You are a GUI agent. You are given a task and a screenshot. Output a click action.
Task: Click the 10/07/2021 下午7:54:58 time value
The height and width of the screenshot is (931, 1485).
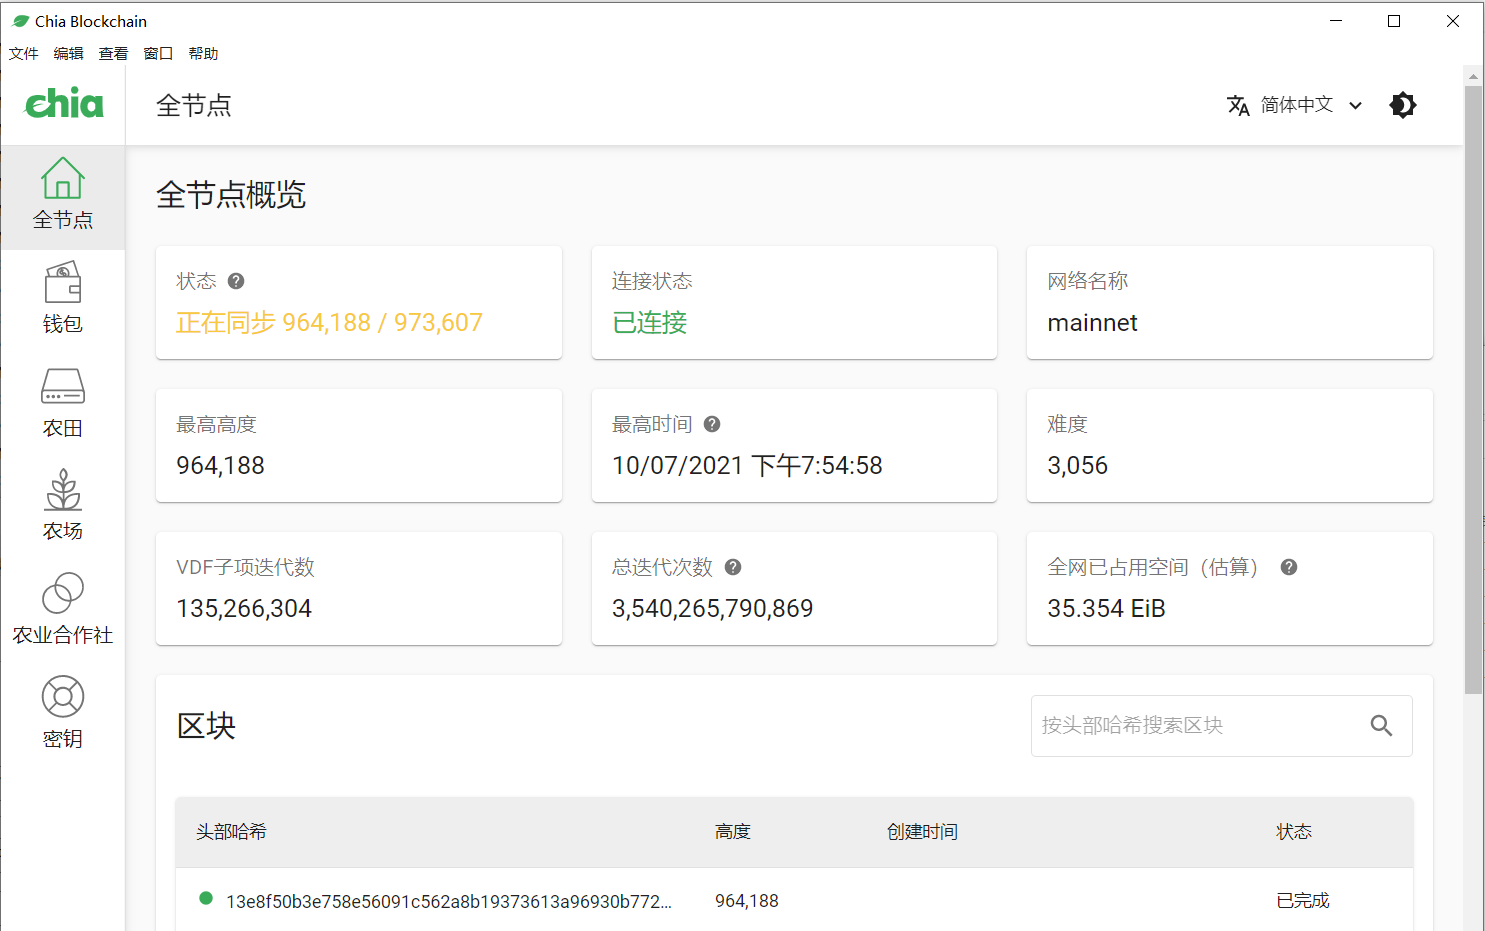pyautogui.click(x=747, y=466)
